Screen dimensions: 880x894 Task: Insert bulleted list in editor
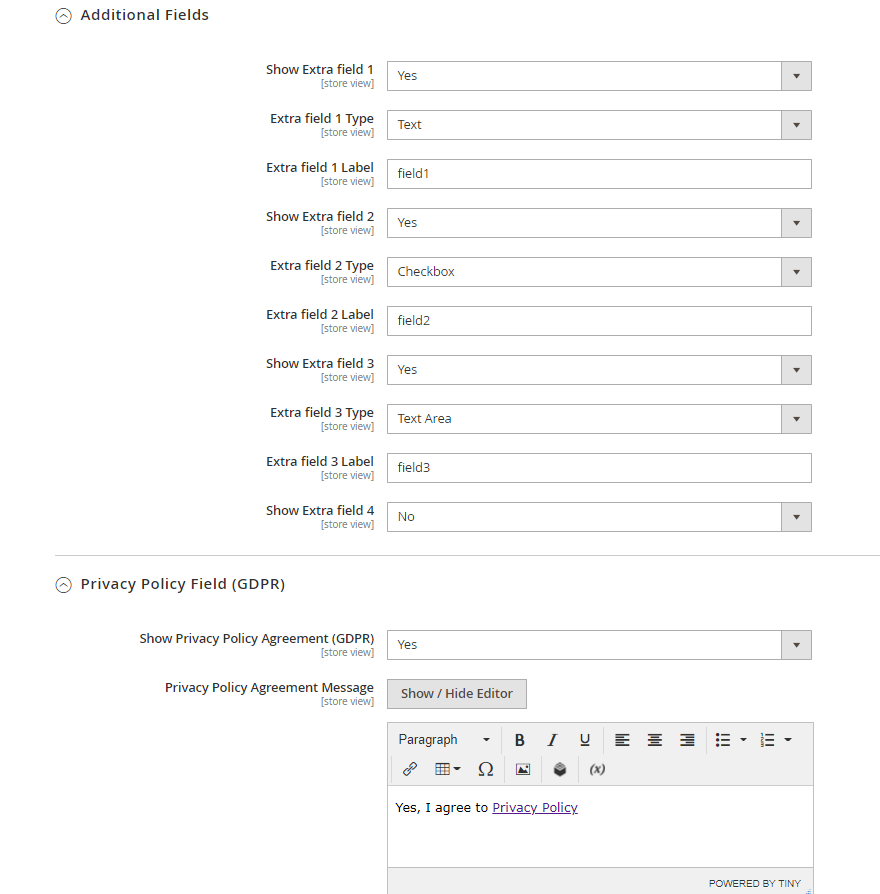[x=723, y=740]
